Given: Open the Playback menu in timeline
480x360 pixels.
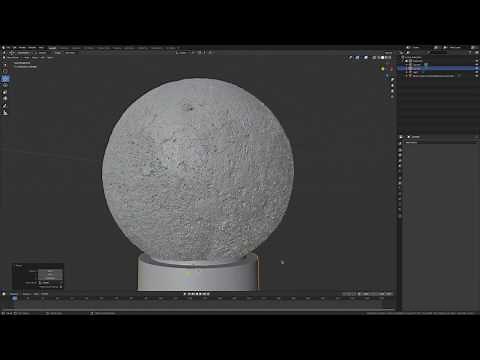Looking at the screenshot, I should point(14,294).
